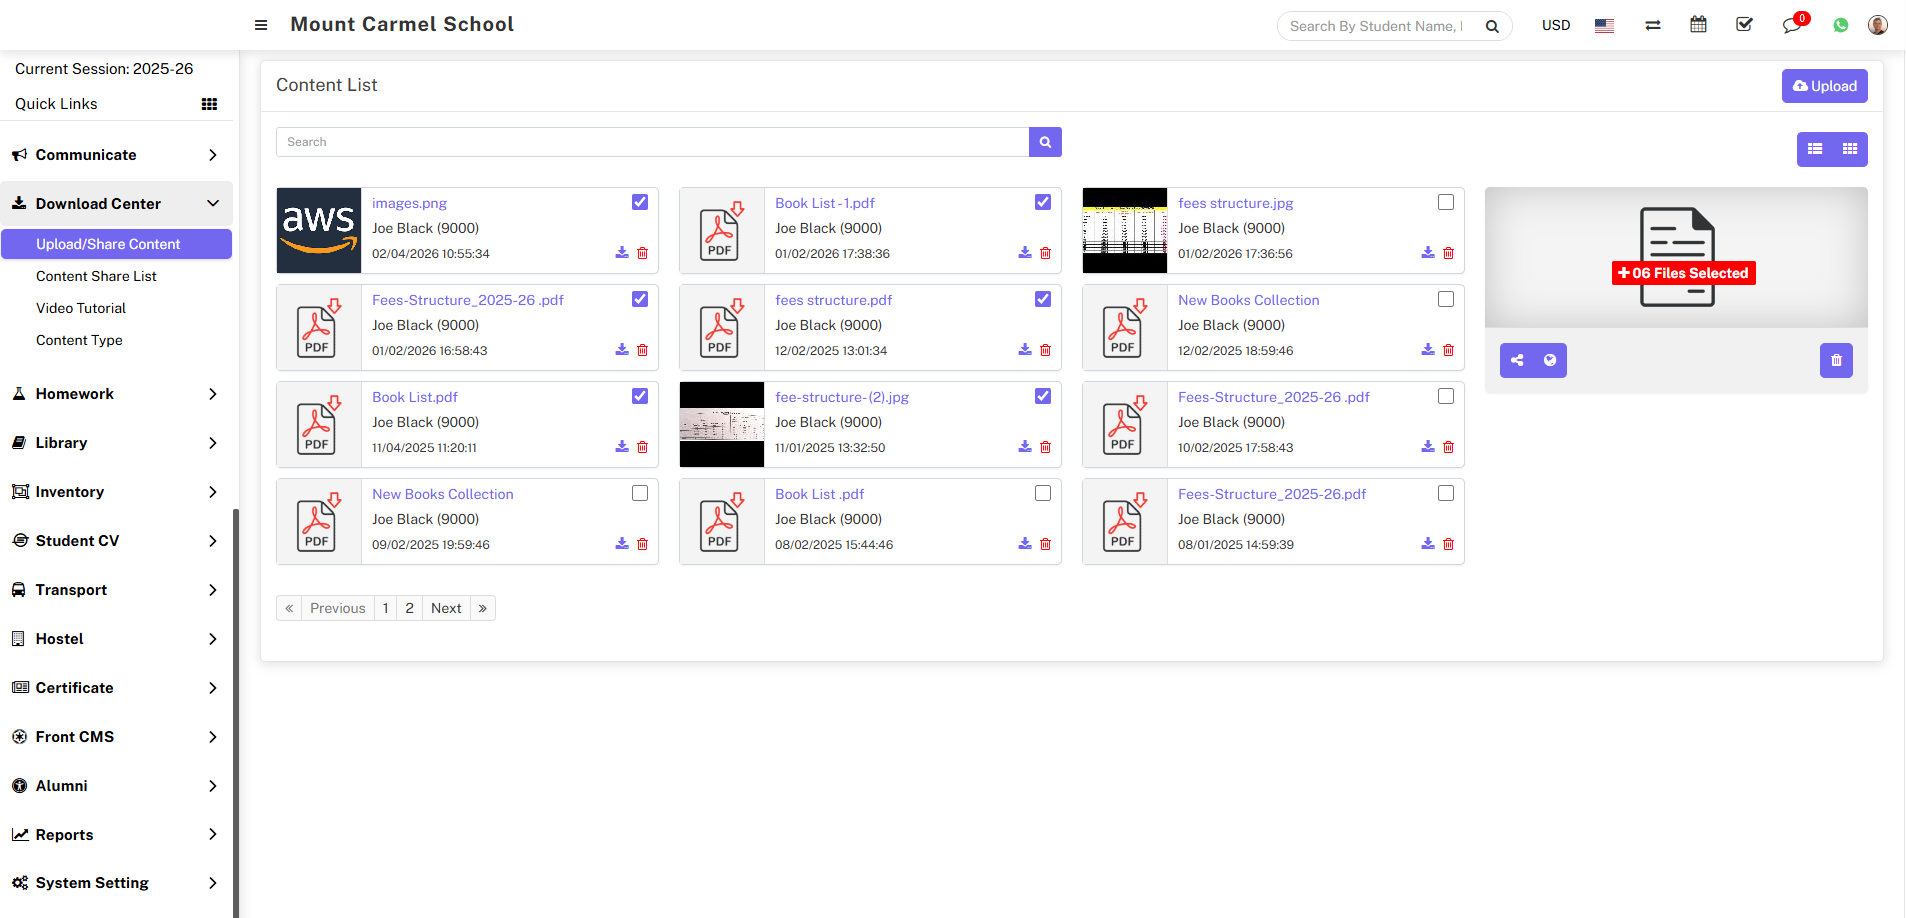
Task: Click share icon for selected files
Action: 1517,360
